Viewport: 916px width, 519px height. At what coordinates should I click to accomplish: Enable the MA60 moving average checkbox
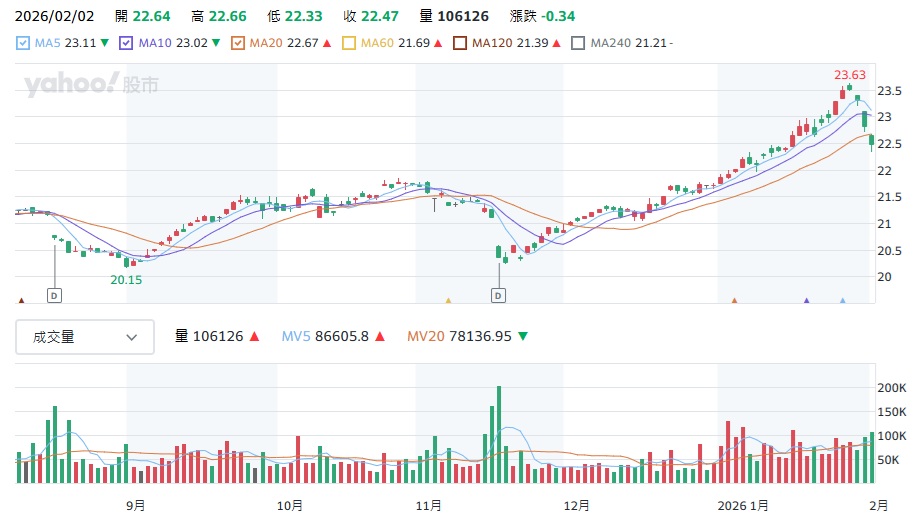[349, 43]
